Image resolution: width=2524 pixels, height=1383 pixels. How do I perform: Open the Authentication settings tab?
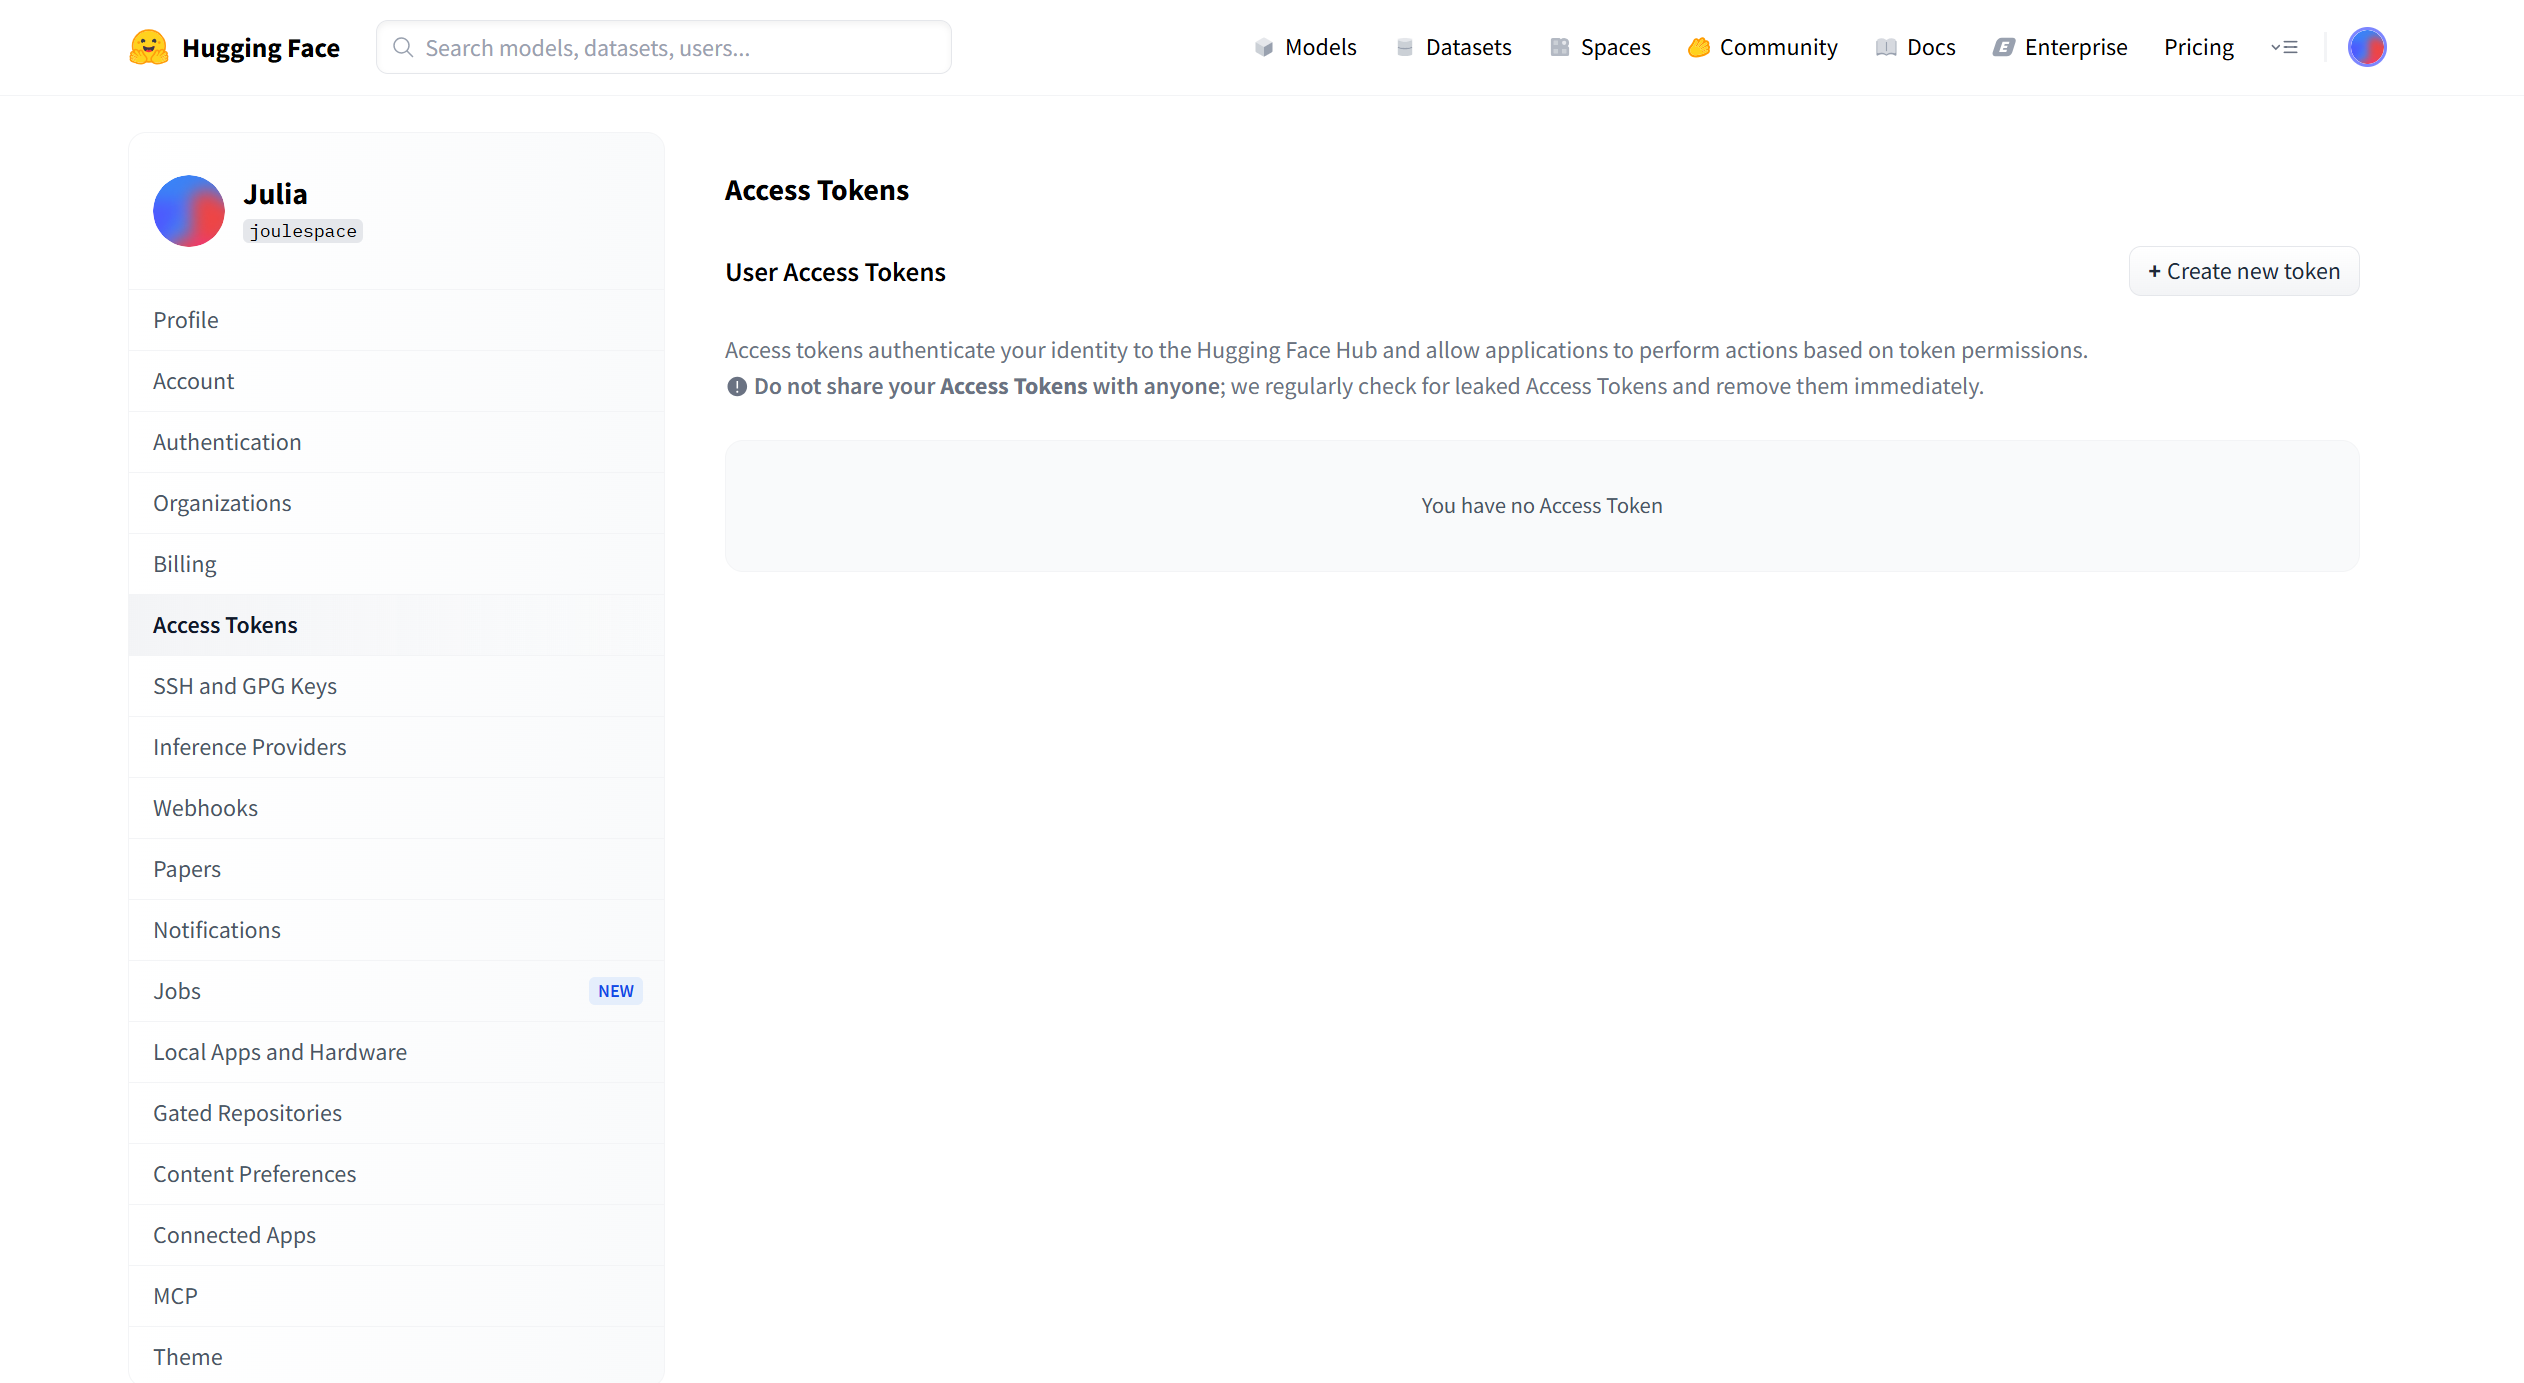(x=227, y=442)
